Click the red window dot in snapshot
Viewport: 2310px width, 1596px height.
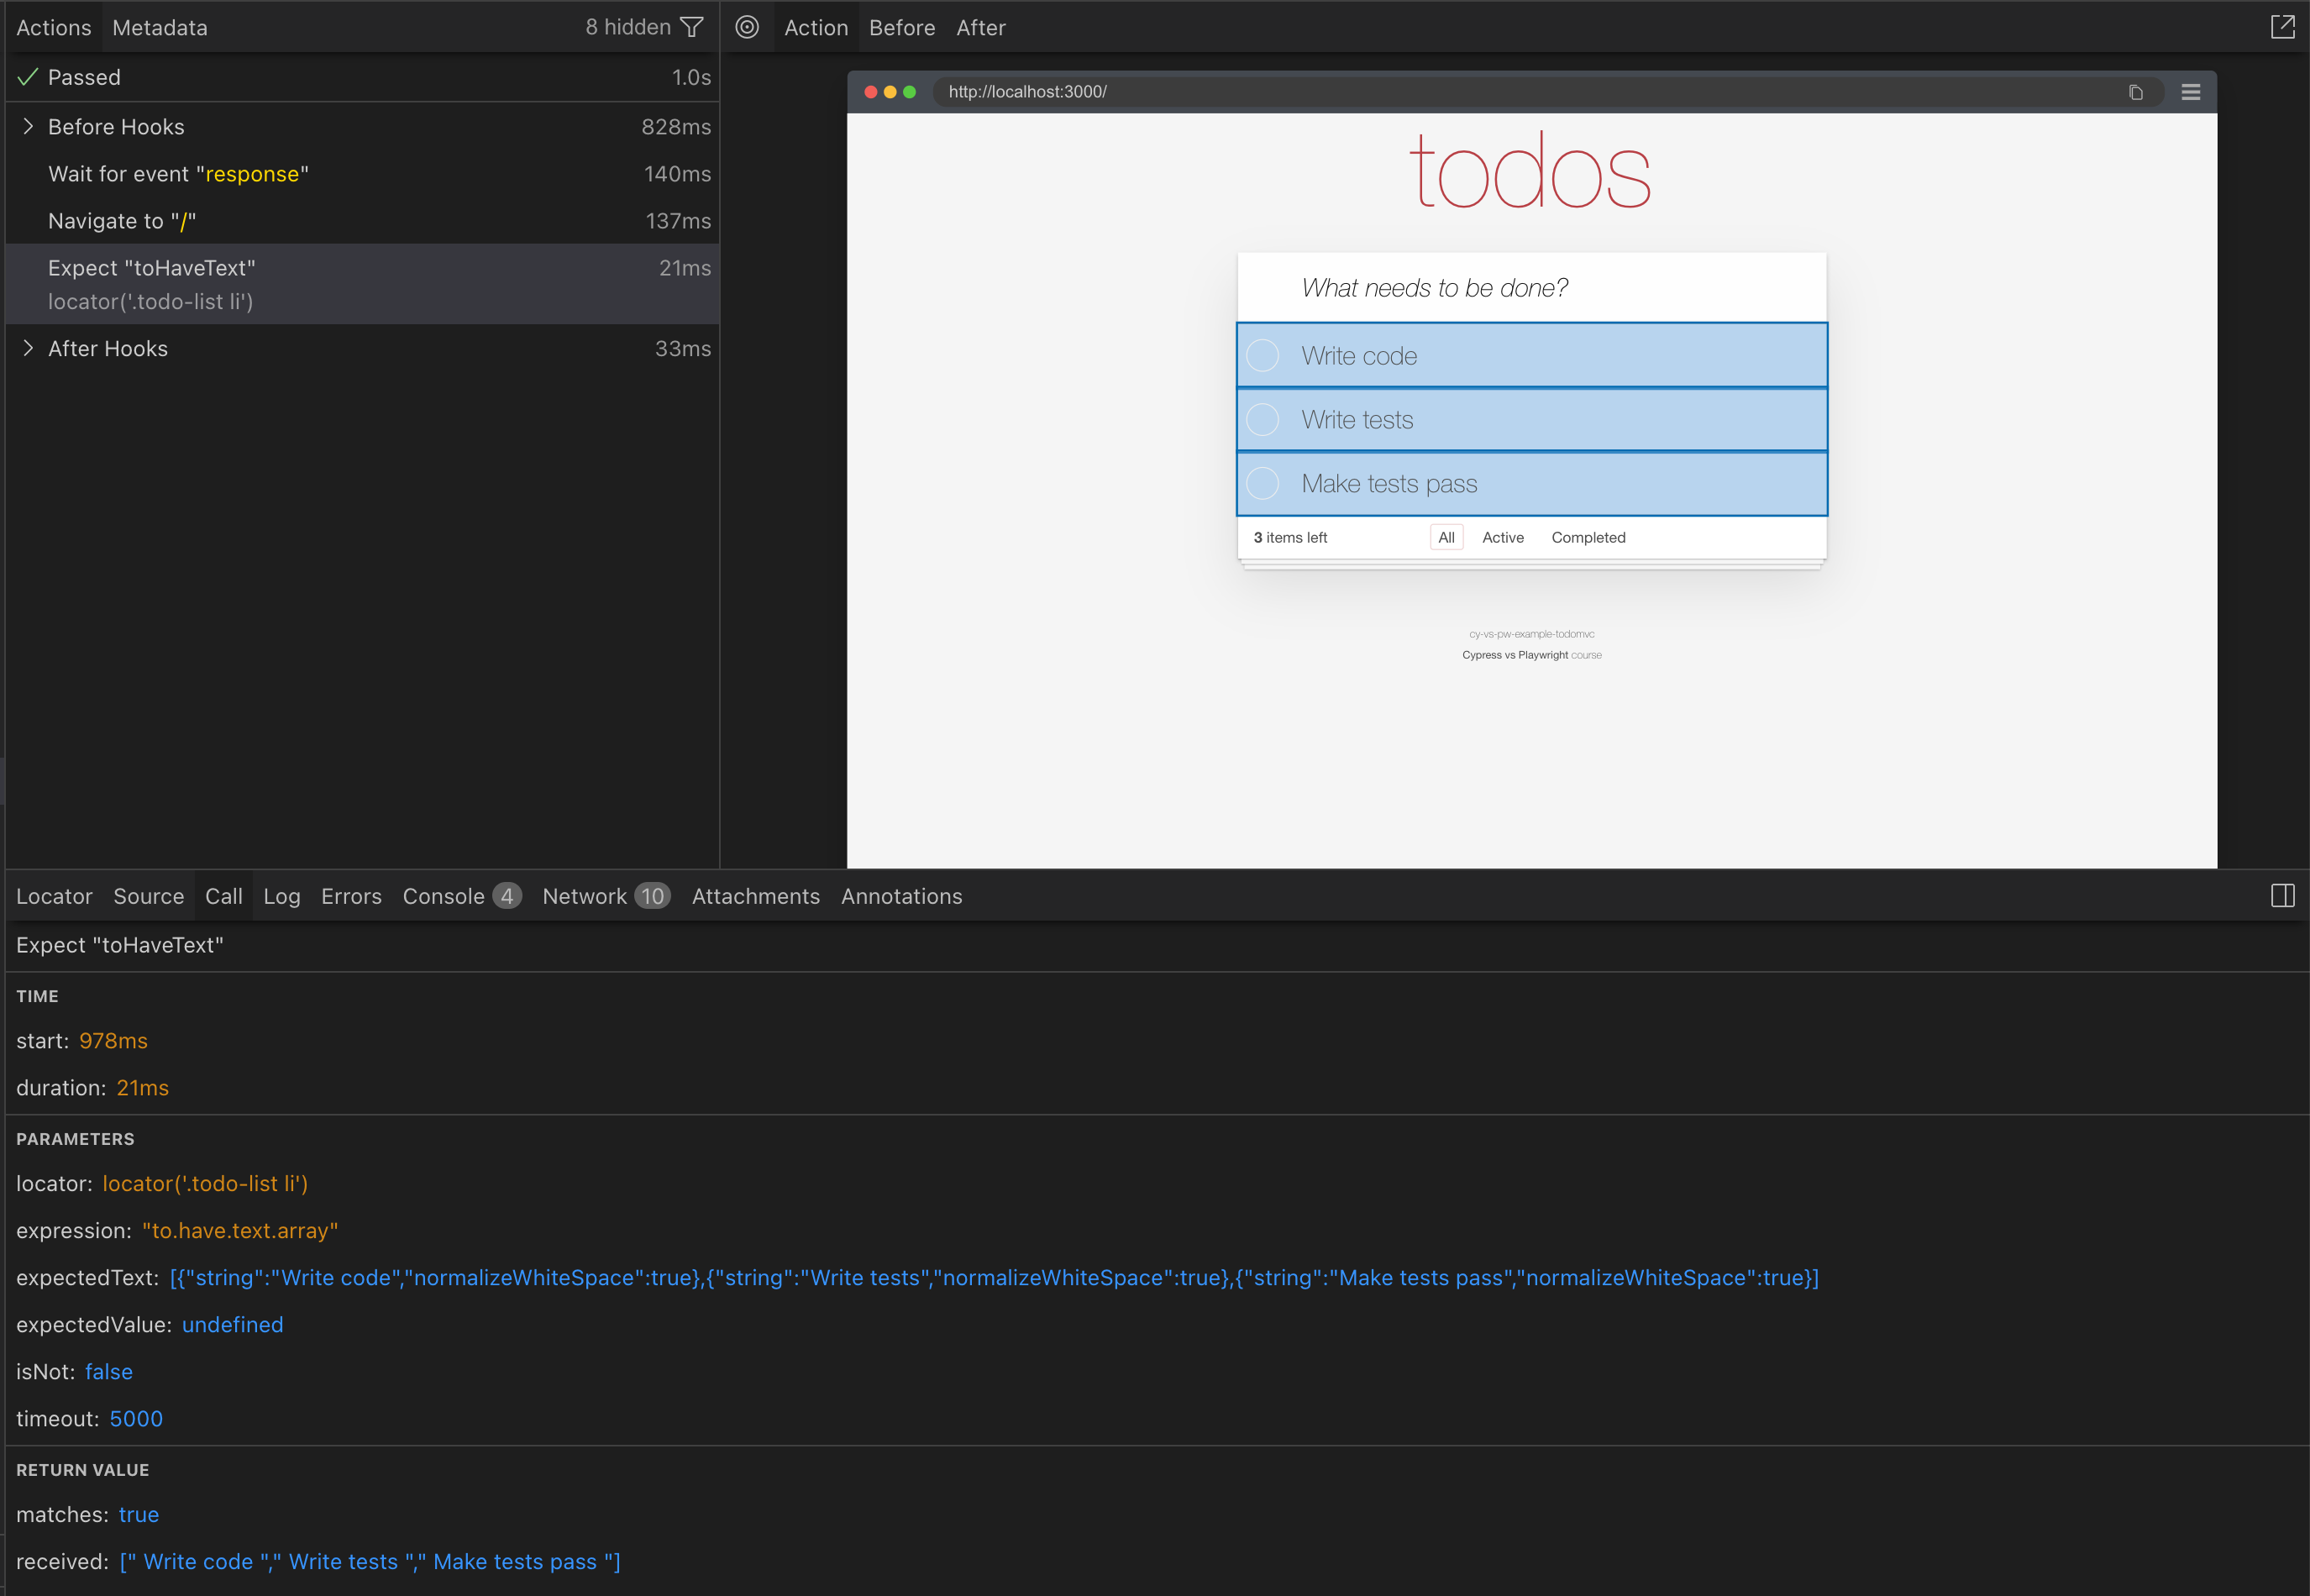tap(870, 92)
